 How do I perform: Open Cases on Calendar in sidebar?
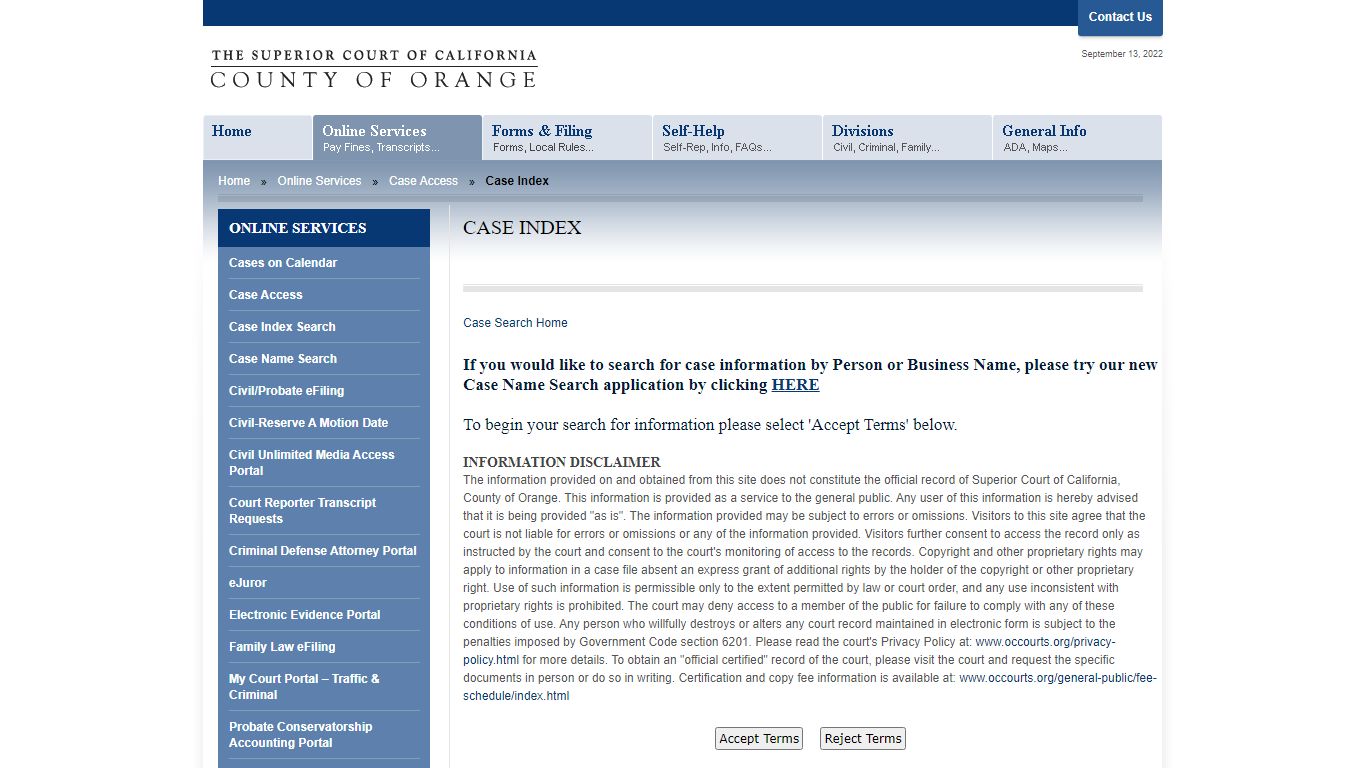(283, 263)
